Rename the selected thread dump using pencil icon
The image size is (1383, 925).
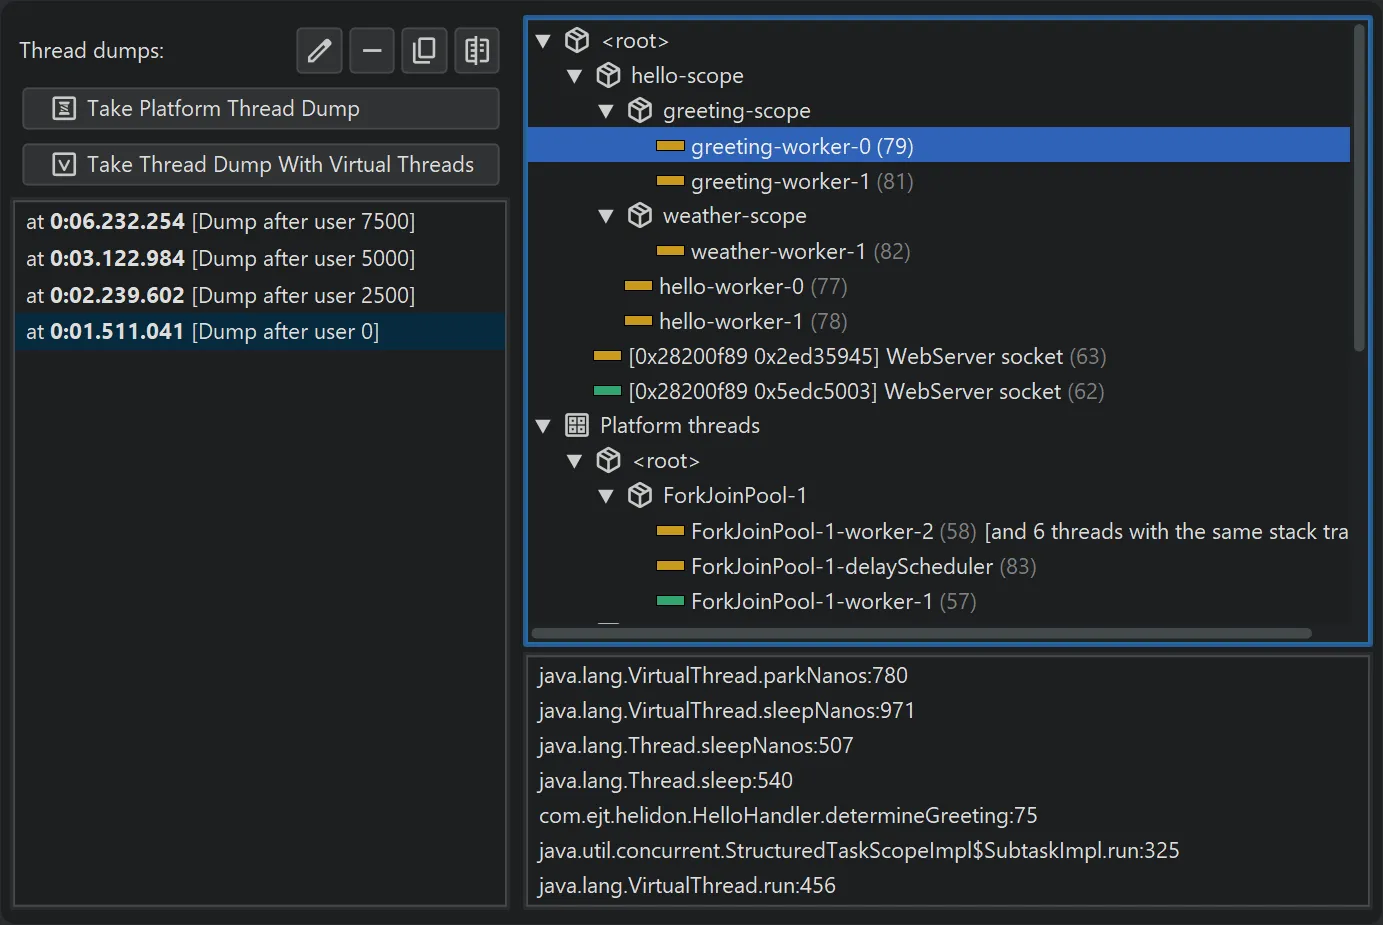tap(319, 50)
